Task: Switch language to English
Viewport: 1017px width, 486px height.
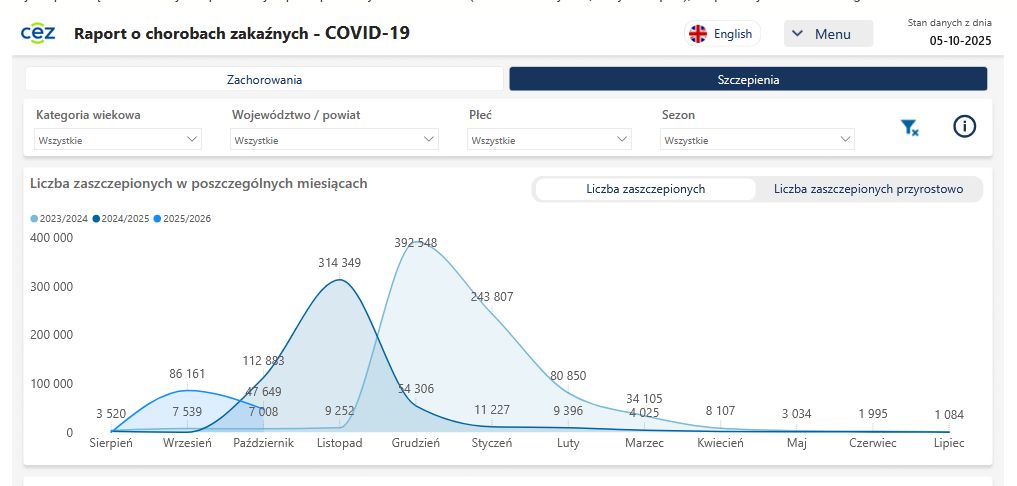Action: (x=723, y=34)
